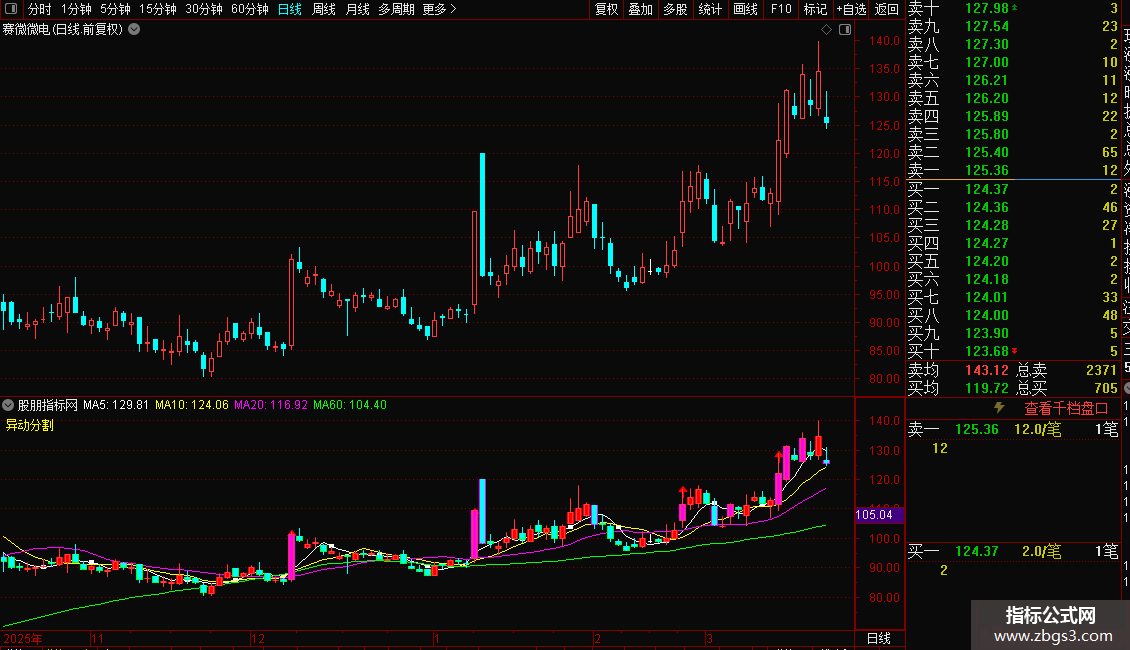Click the 买八 row priced 124.00
Image resolution: width=1130 pixels, height=650 pixels.
pos(1013,315)
